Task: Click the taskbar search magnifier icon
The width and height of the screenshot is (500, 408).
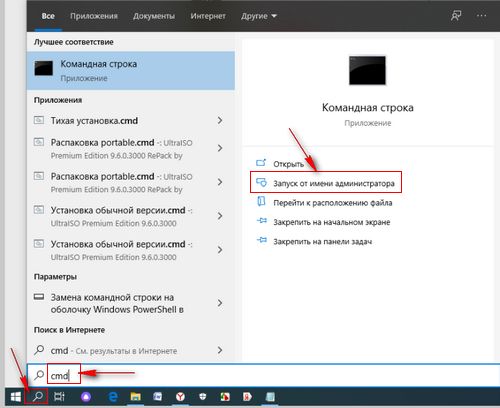Action: pos(38,396)
